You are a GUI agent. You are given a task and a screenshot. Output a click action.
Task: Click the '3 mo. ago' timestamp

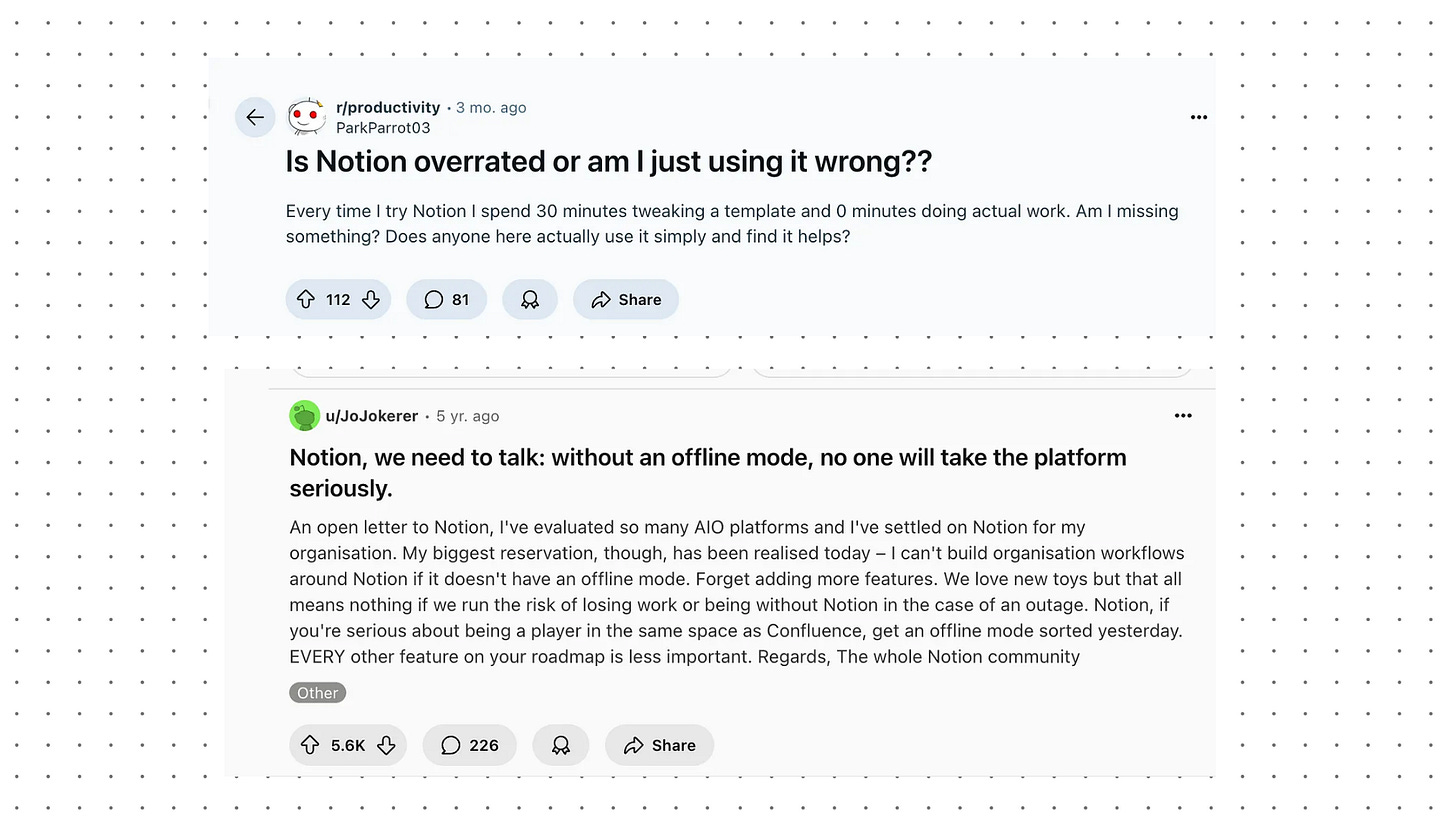[491, 108]
